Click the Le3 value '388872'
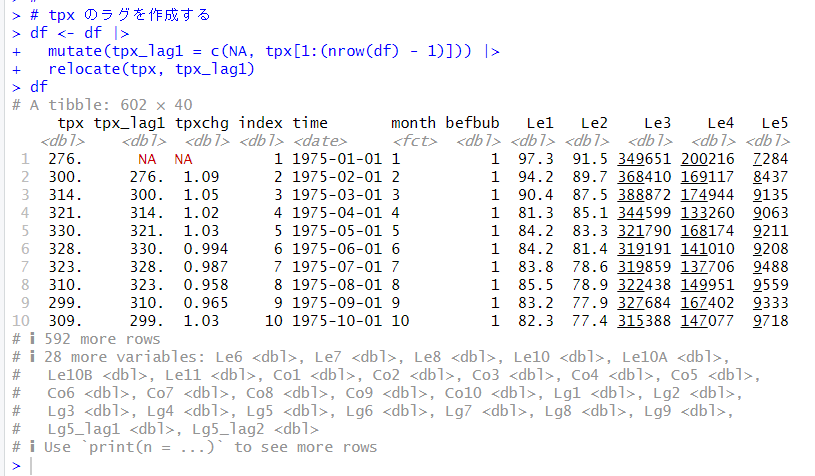Image resolution: width=815 pixels, height=476 pixels. (x=644, y=195)
